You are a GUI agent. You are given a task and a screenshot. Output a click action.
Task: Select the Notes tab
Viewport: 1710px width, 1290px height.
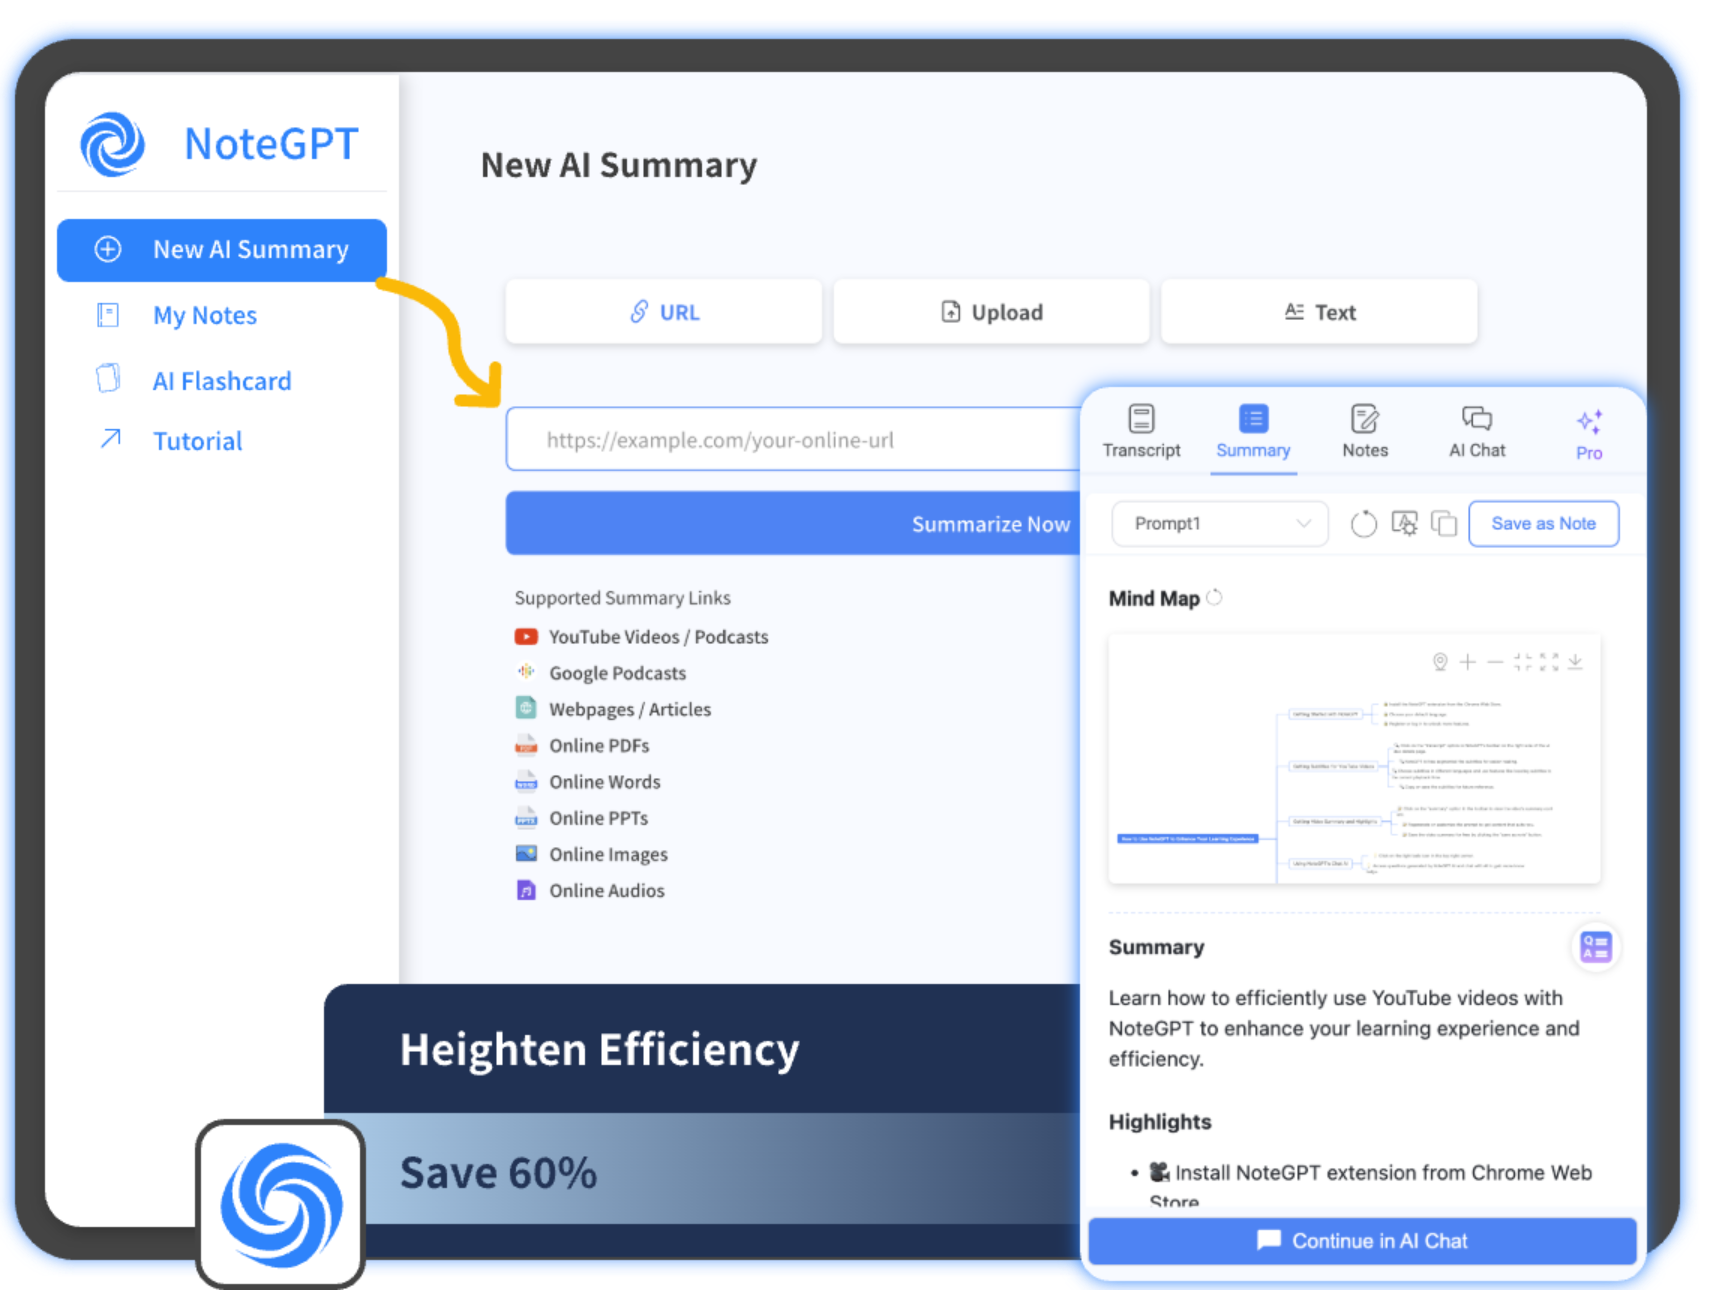point(1364,431)
